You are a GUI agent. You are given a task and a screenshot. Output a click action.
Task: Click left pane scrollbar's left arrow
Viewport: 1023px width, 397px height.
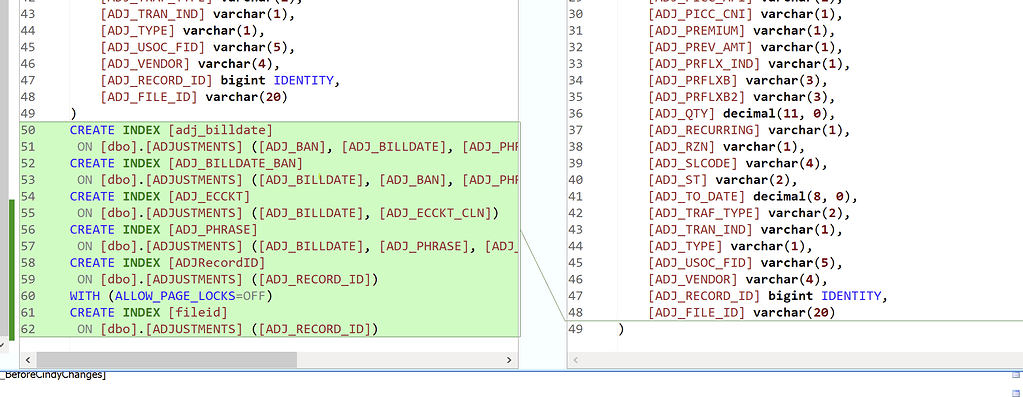click(28, 360)
